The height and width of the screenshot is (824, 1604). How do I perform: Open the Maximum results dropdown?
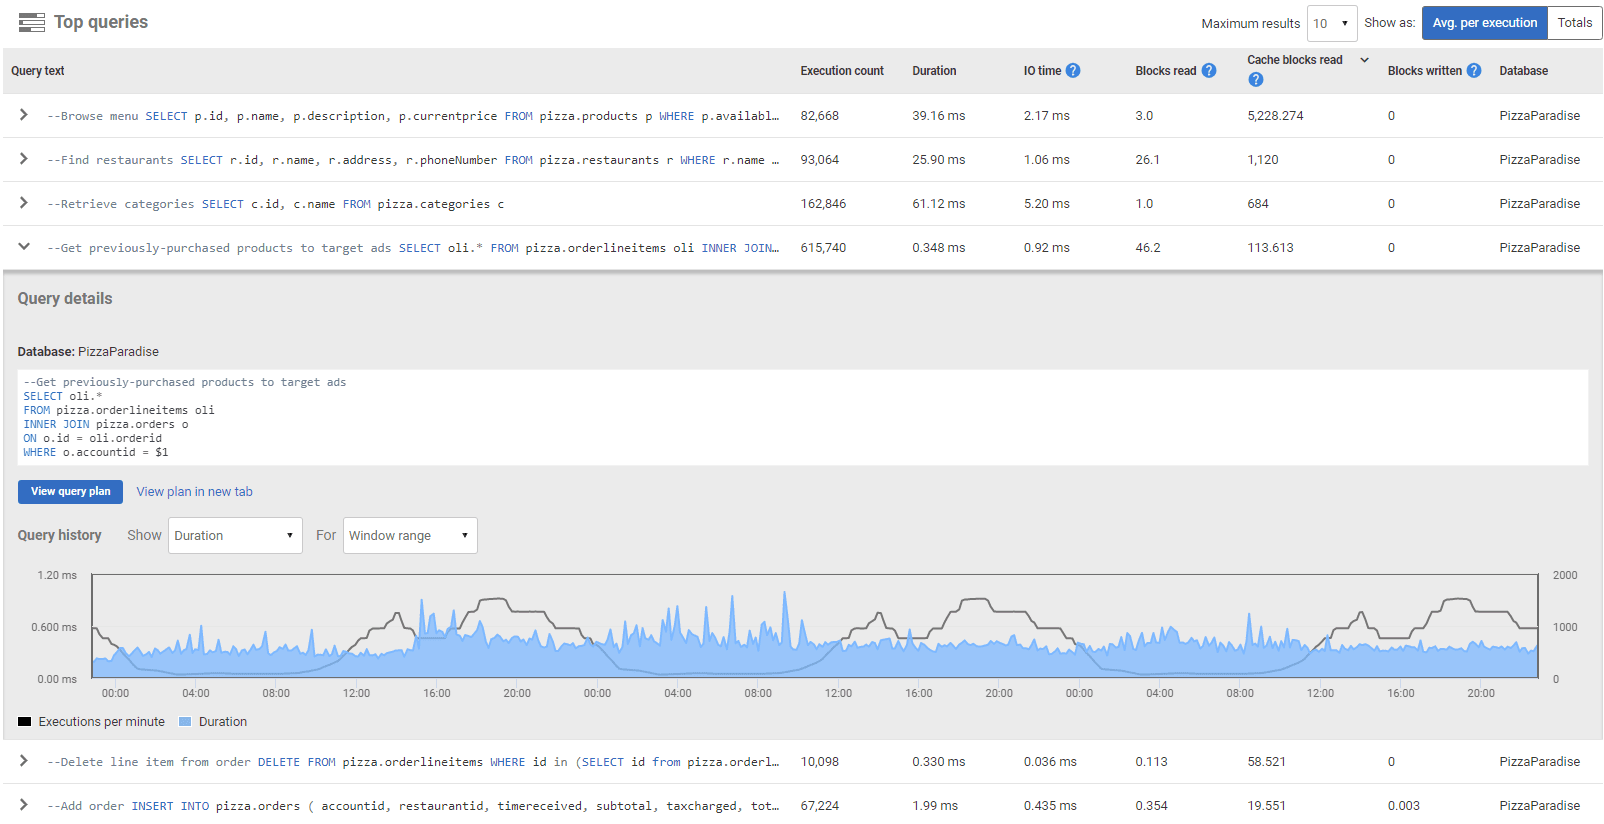point(1331,24)
